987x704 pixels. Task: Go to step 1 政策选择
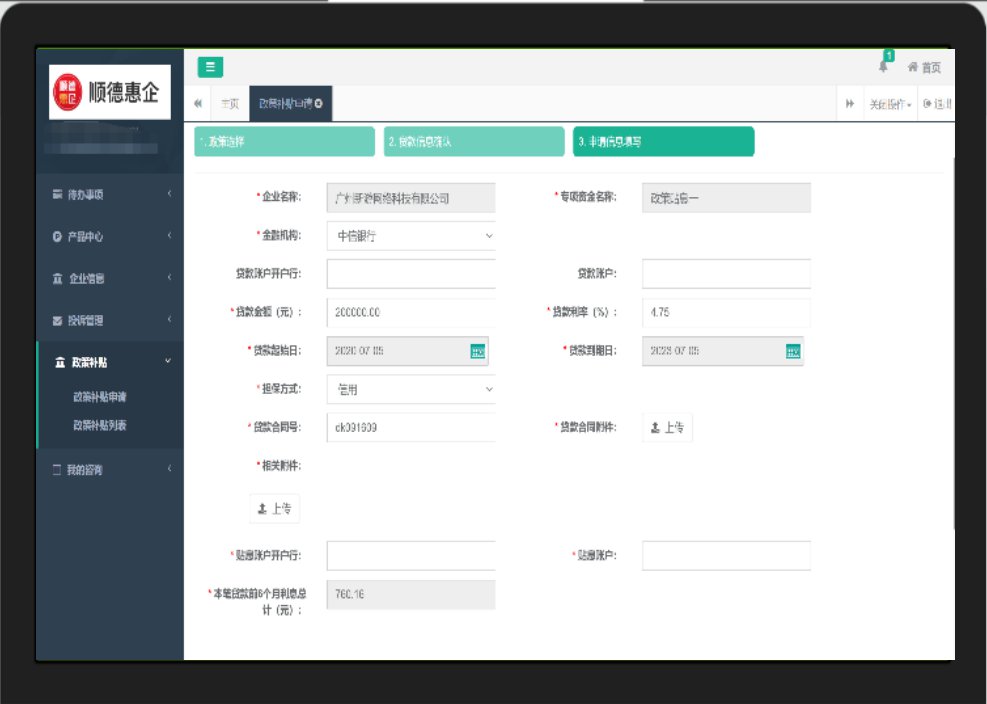(x=284, y=142)
